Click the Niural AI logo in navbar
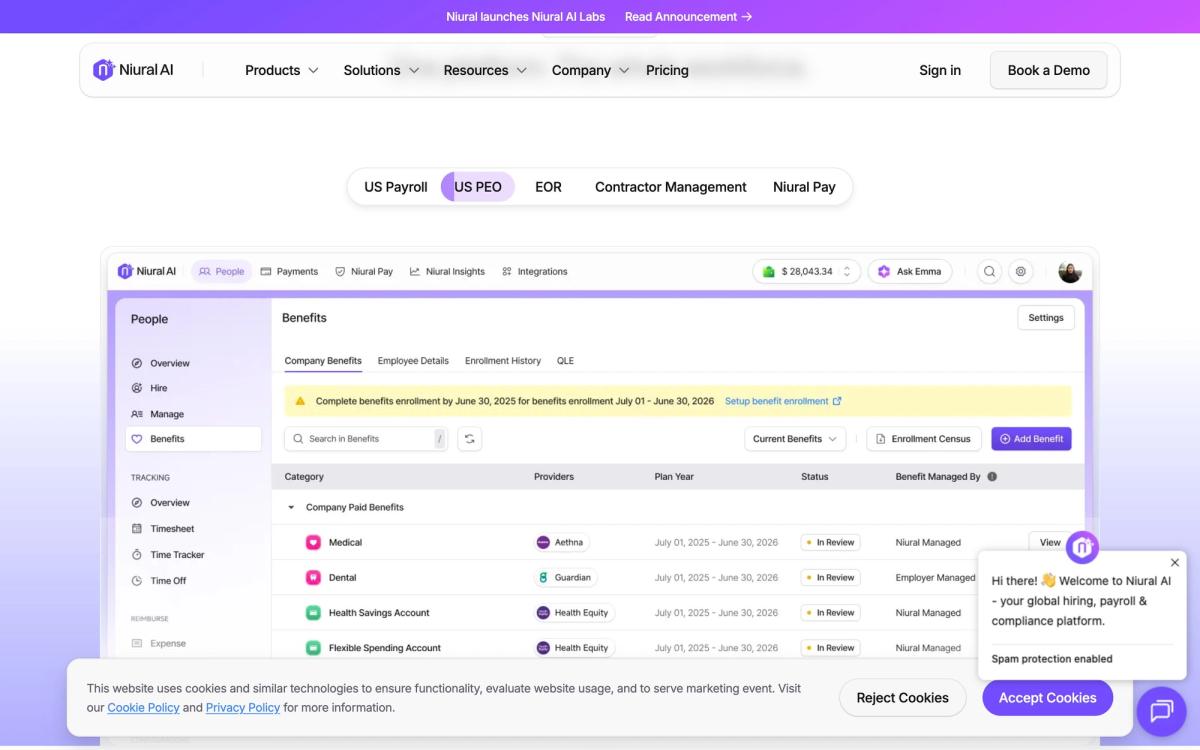Image resolution: width=1200 pixels, height=750 pixels. (x=133, y=70)
